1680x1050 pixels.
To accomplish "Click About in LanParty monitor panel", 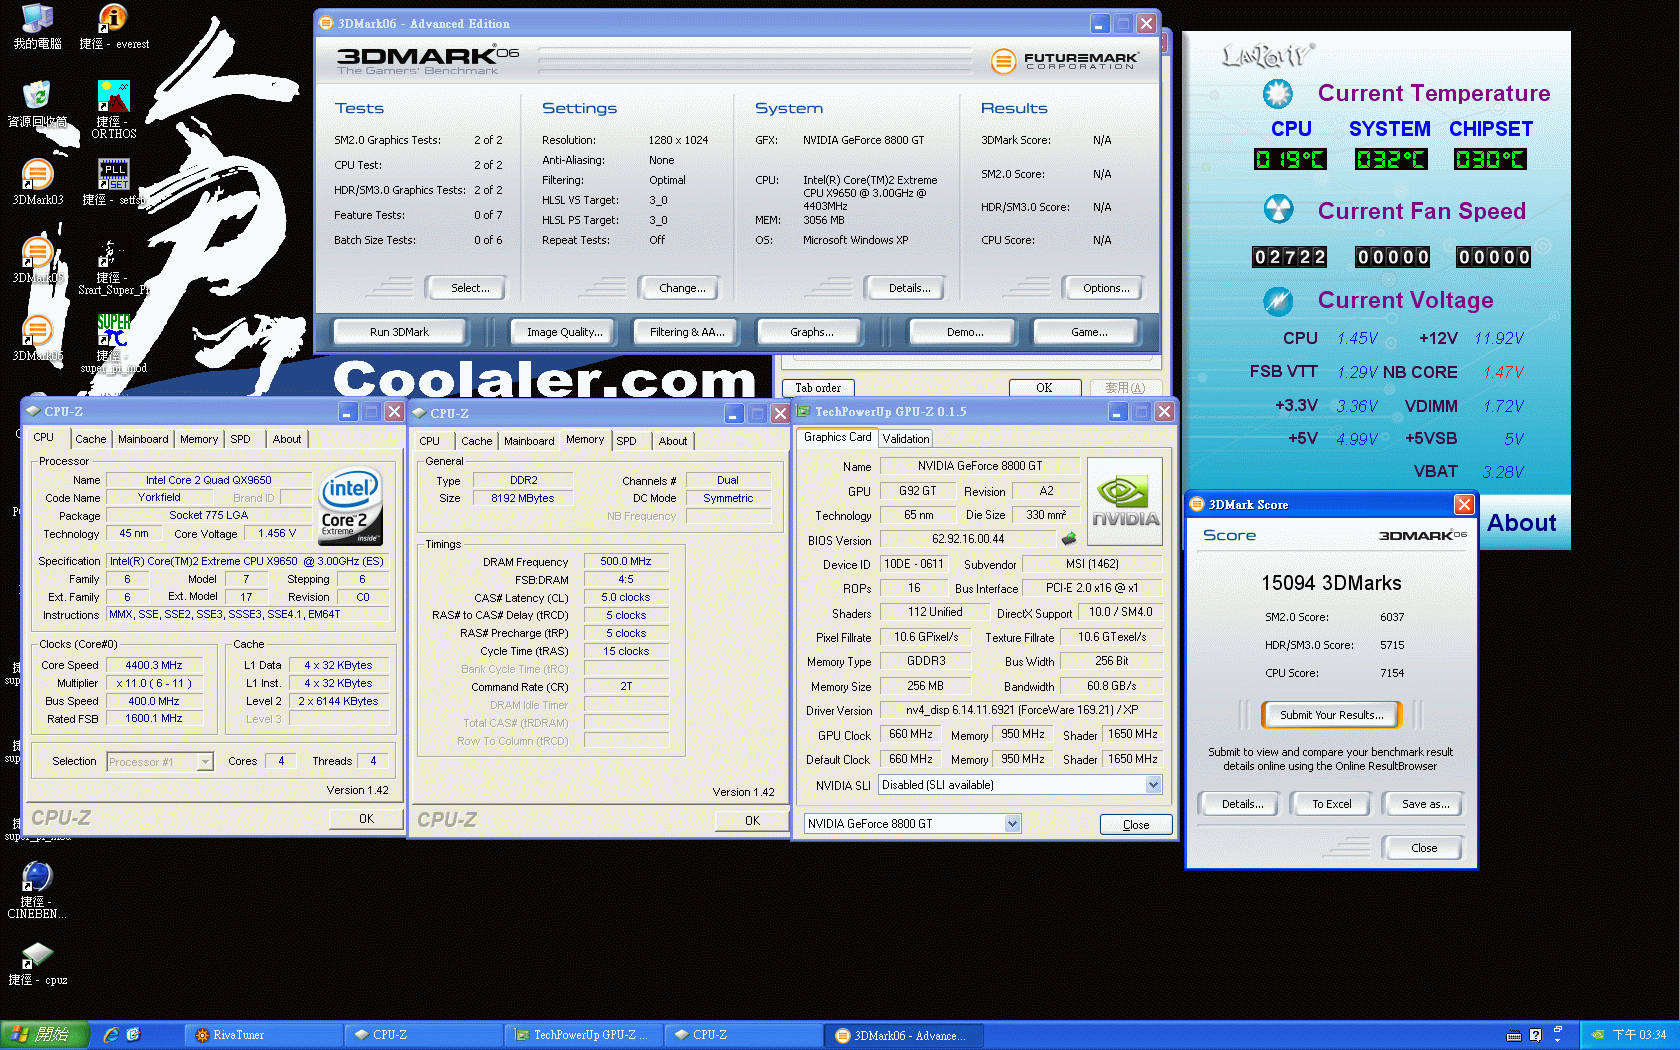I will (1521, 523).
